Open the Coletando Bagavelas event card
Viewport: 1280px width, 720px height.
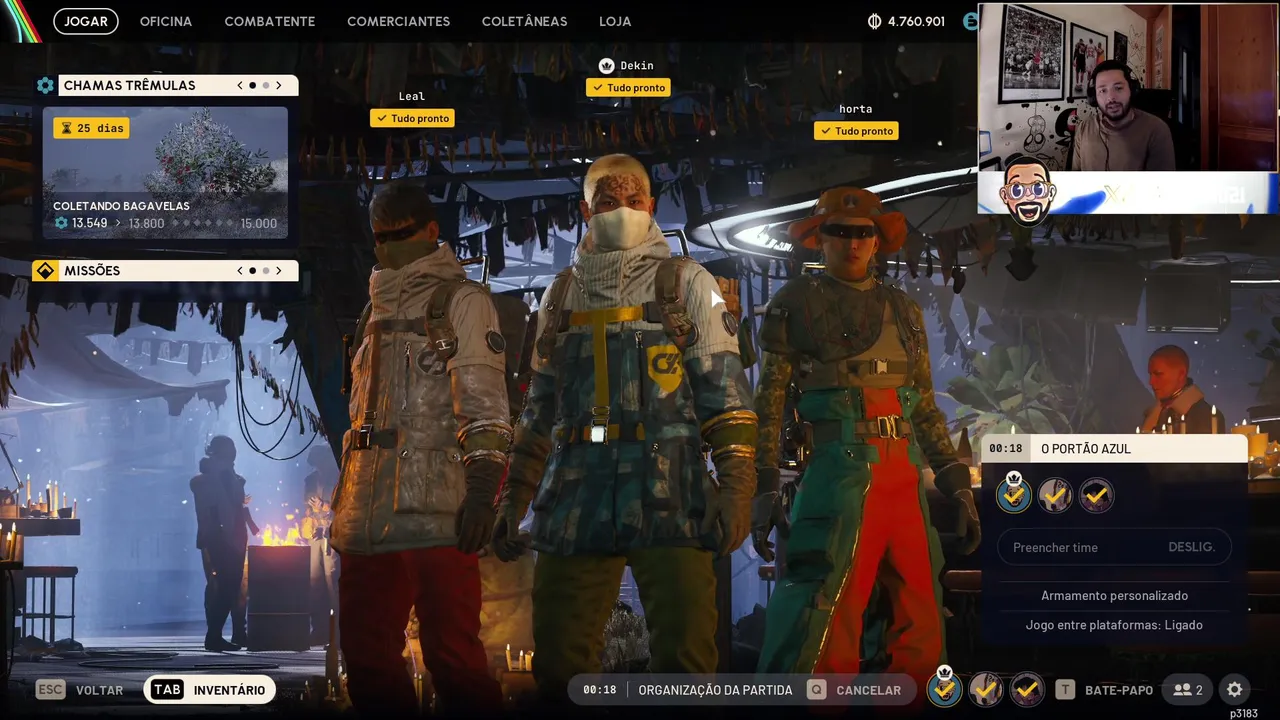[x=165, y=173]
